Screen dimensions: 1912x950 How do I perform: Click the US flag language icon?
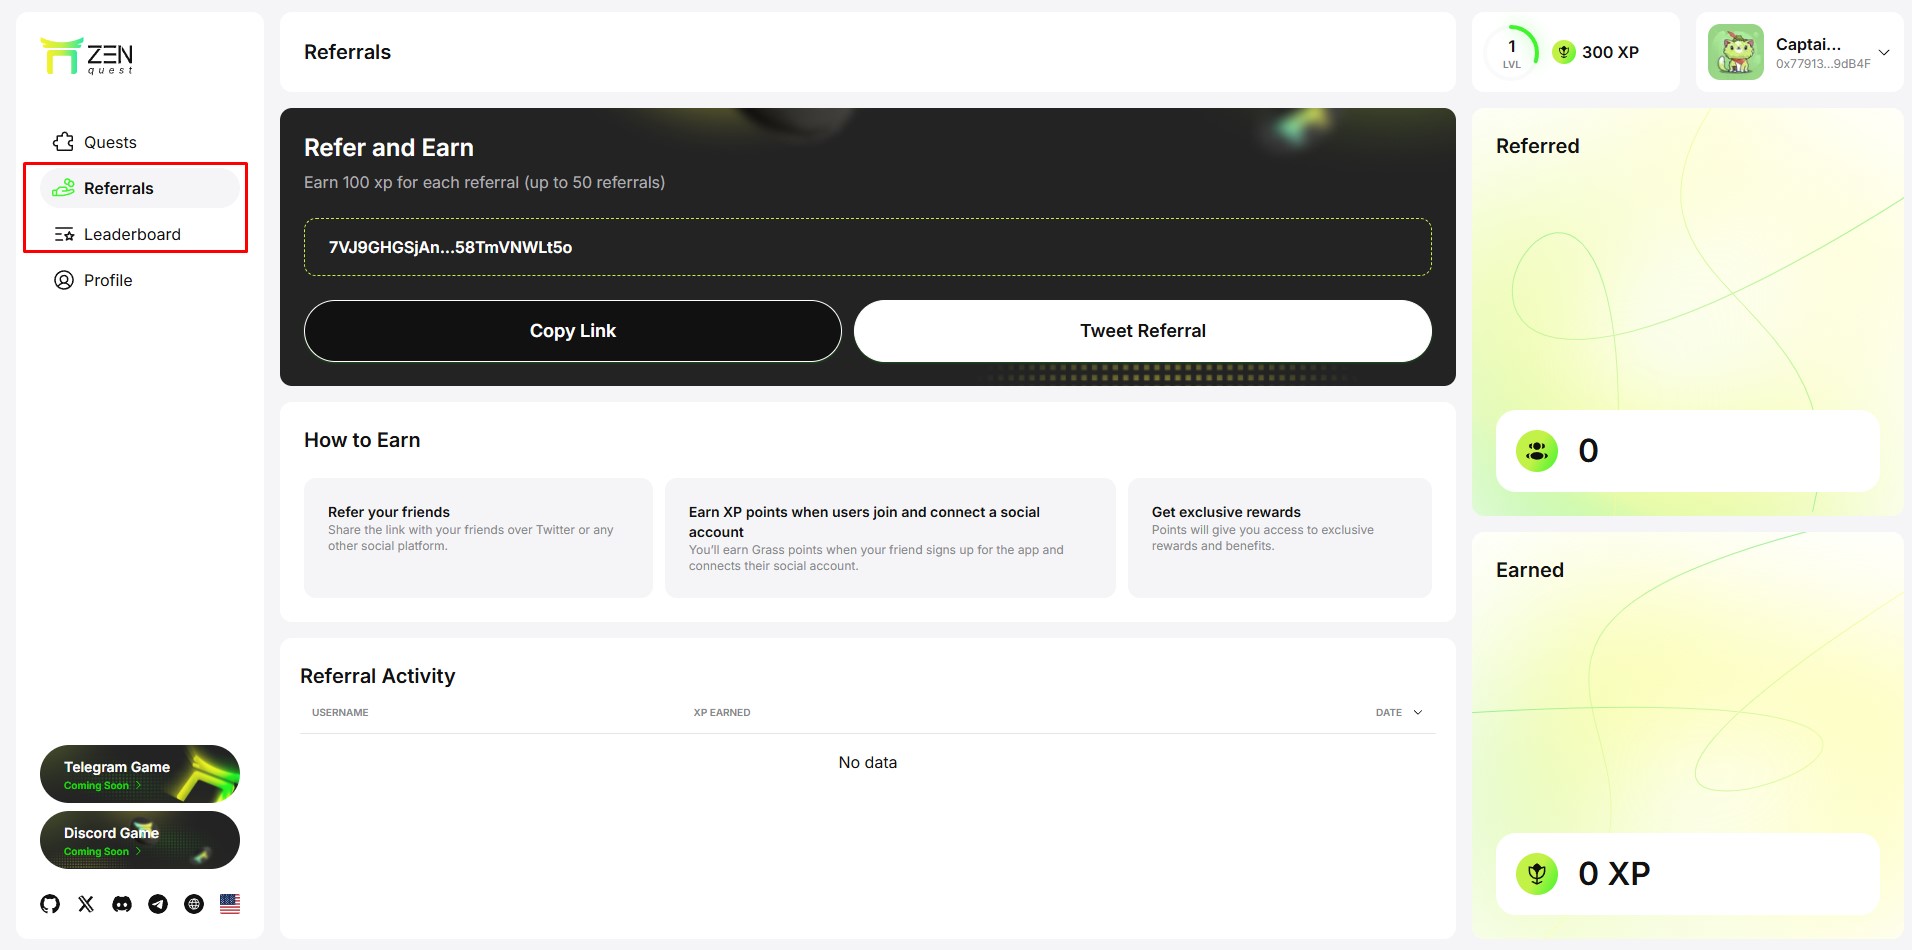[x=230, y=904]
